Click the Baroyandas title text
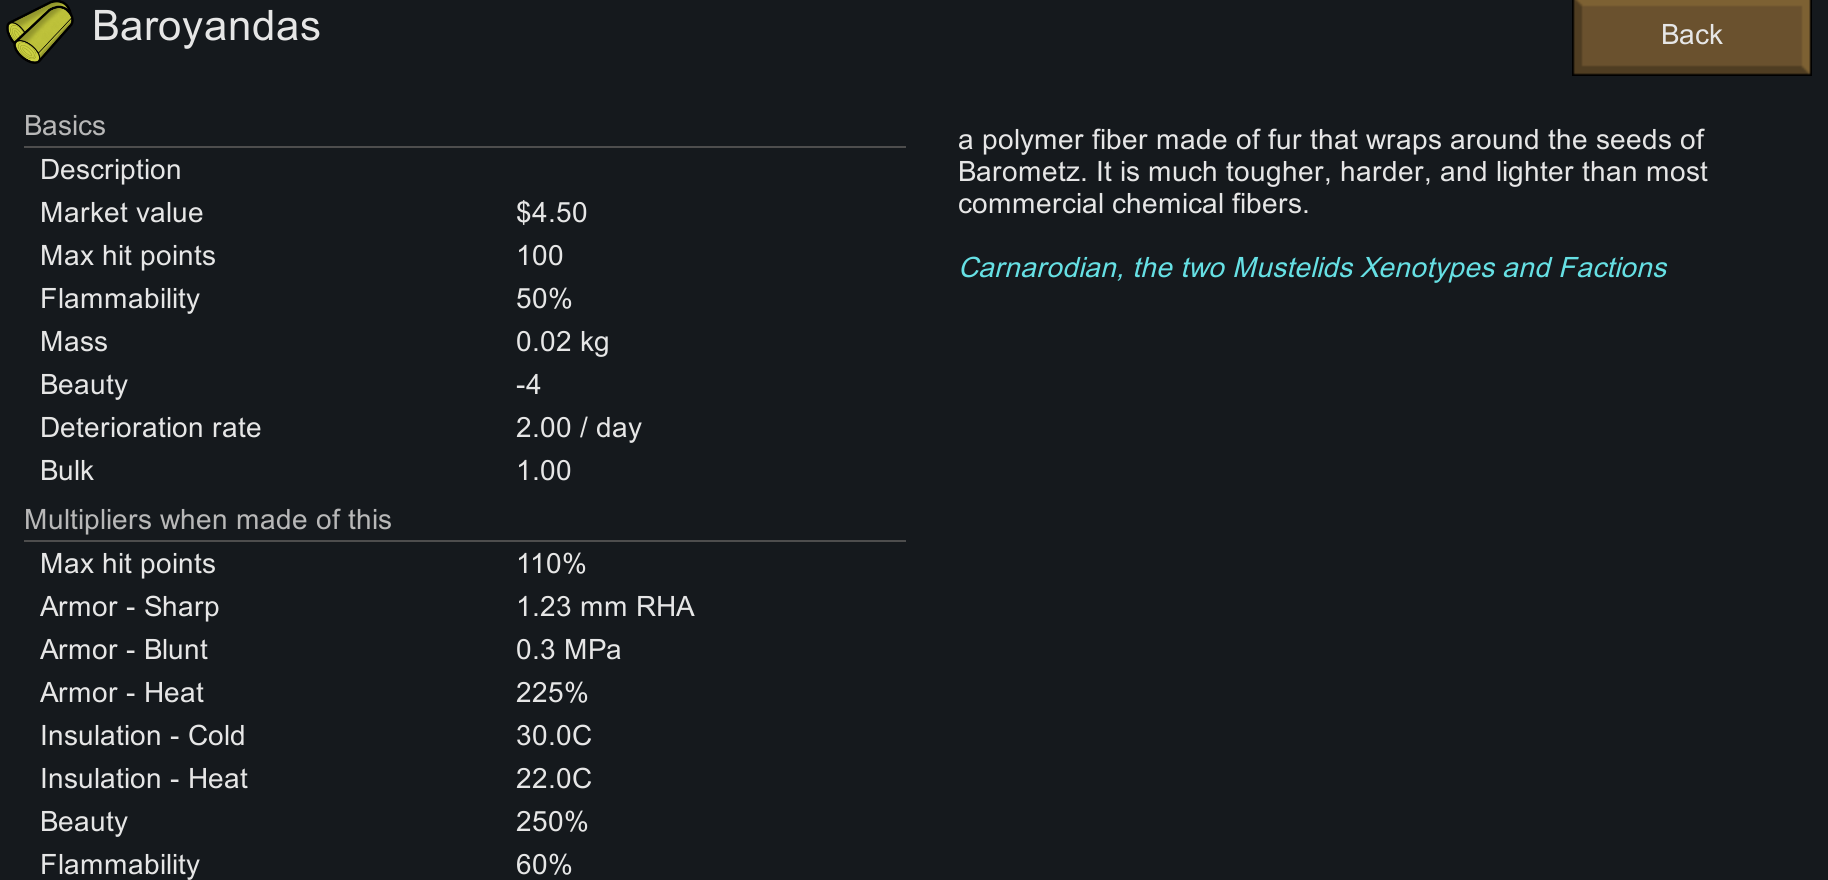Image resolution: width=1828 pixels, height=880 pixels. pos(206,27)
